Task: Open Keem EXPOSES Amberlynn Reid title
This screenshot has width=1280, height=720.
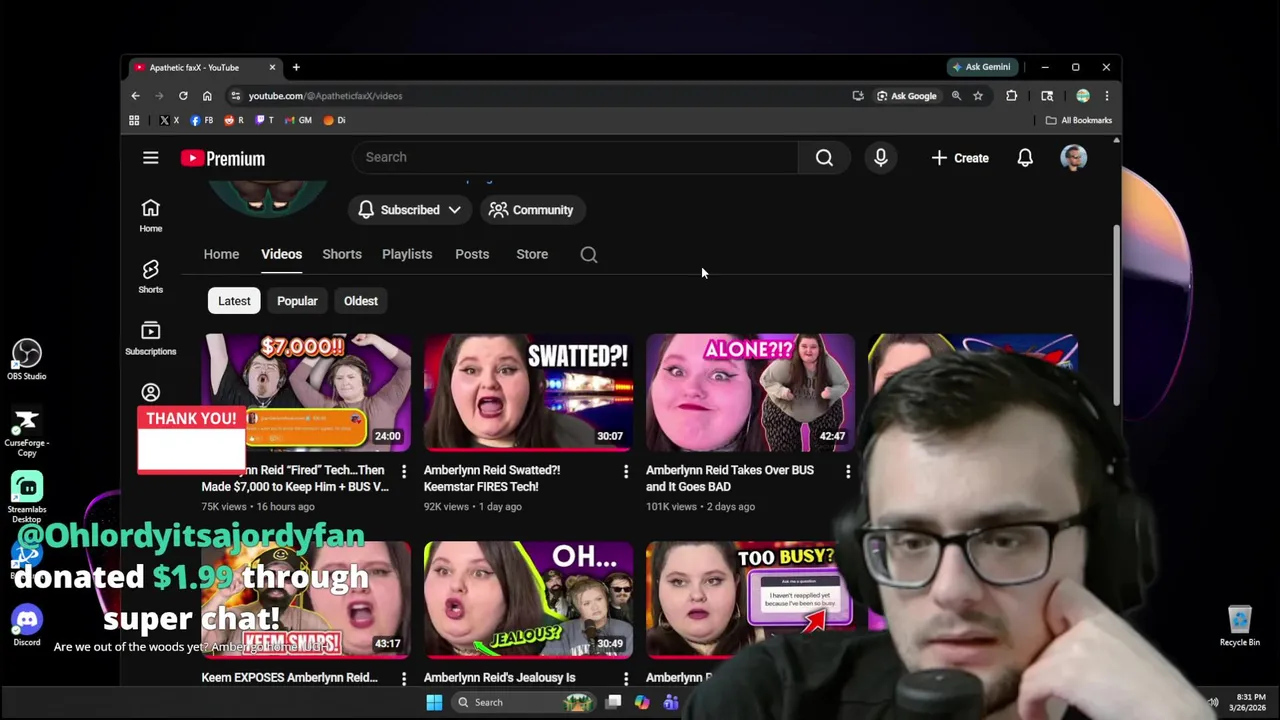Action: point(290,678)
